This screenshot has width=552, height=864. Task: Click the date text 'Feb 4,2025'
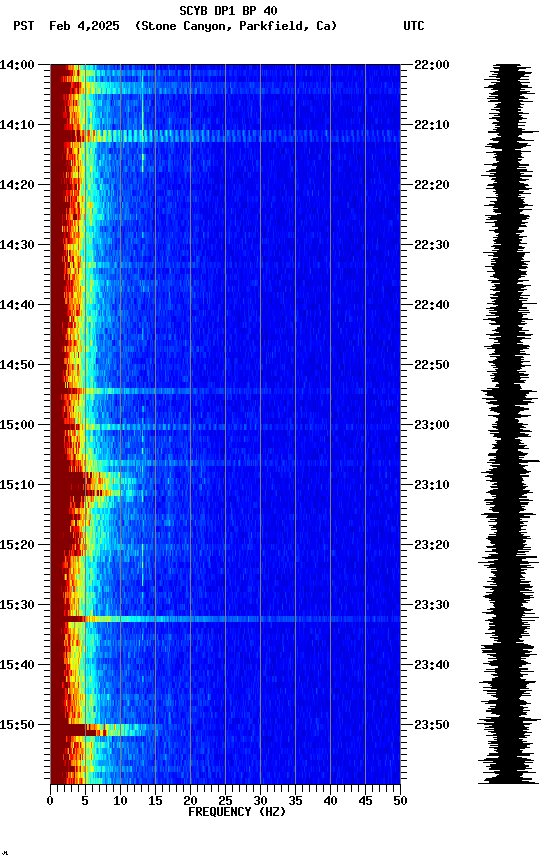[84, 26]
